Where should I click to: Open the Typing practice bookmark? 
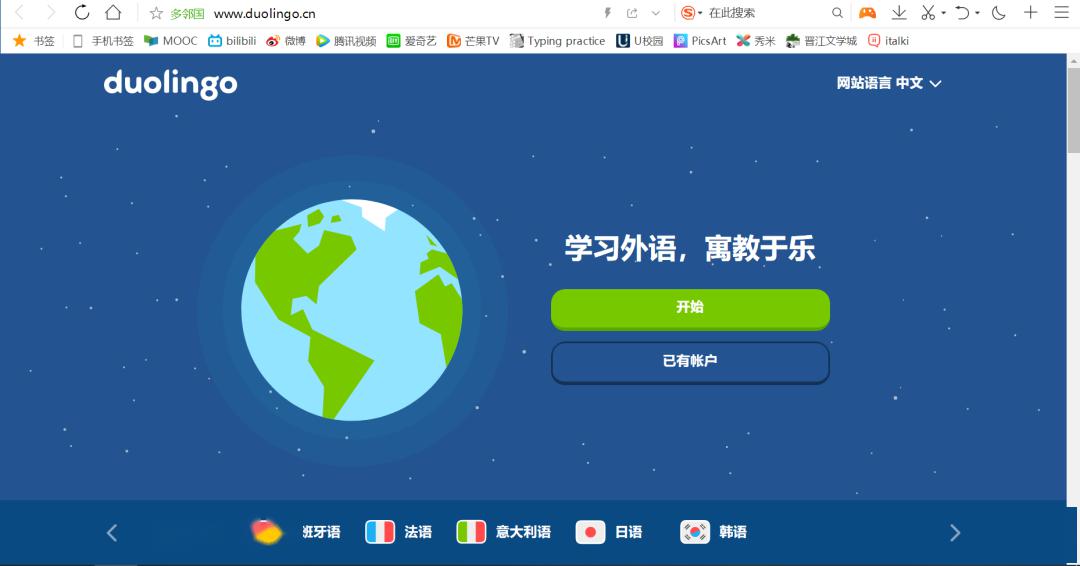557,41
